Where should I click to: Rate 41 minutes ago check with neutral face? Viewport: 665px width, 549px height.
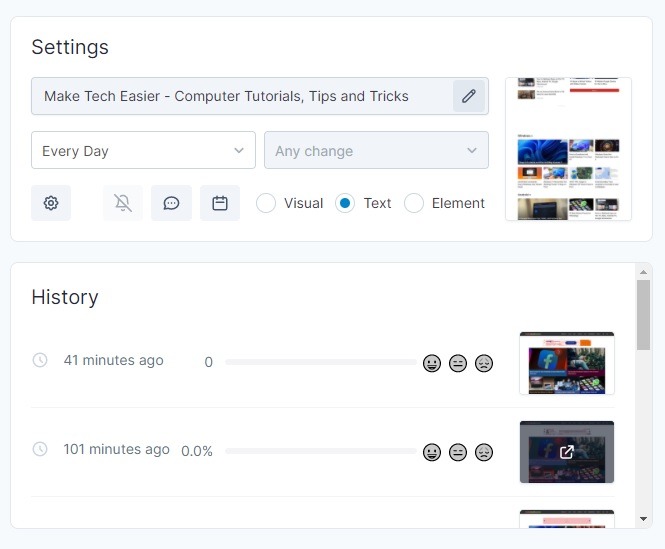[458, 363]
